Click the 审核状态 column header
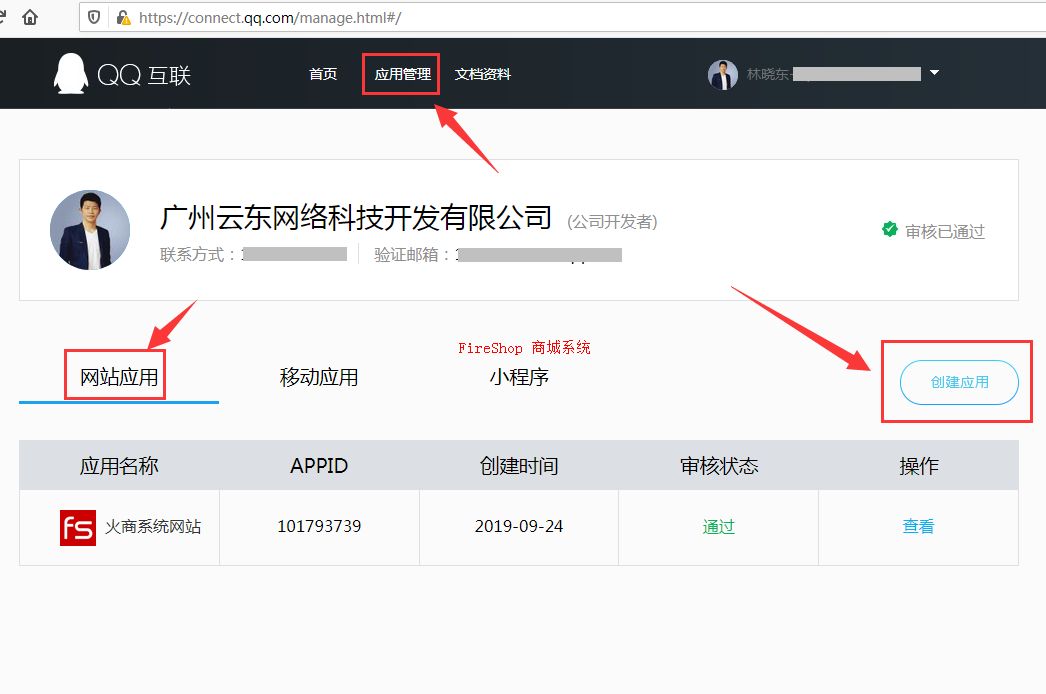This screenshot has height=694, width=1046. point(719,466)
